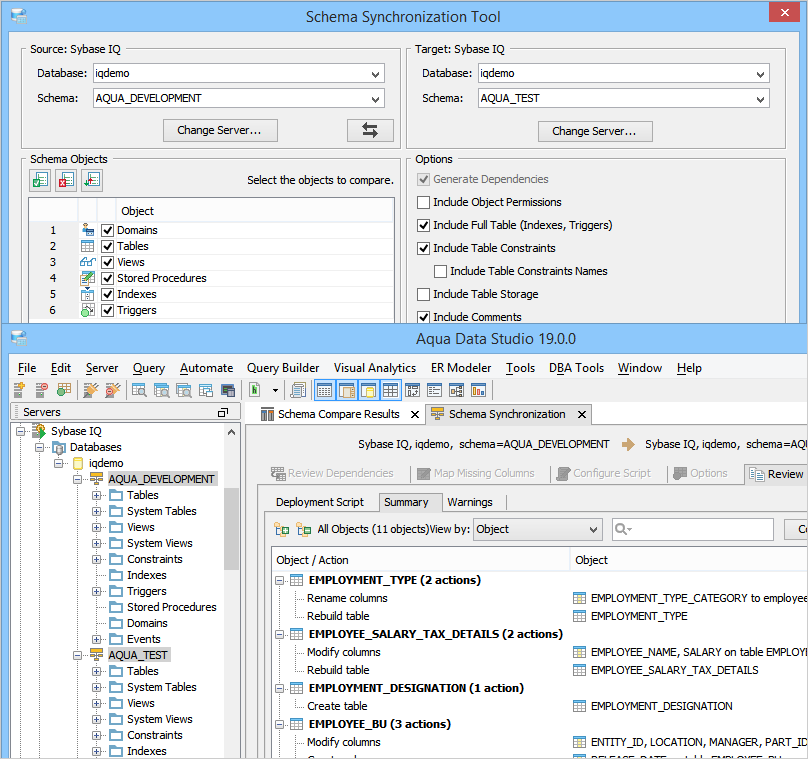Uncheck the Triggers object checkbox
The height and width of the screenshot is (759, 808).
(x=107, y=310)
